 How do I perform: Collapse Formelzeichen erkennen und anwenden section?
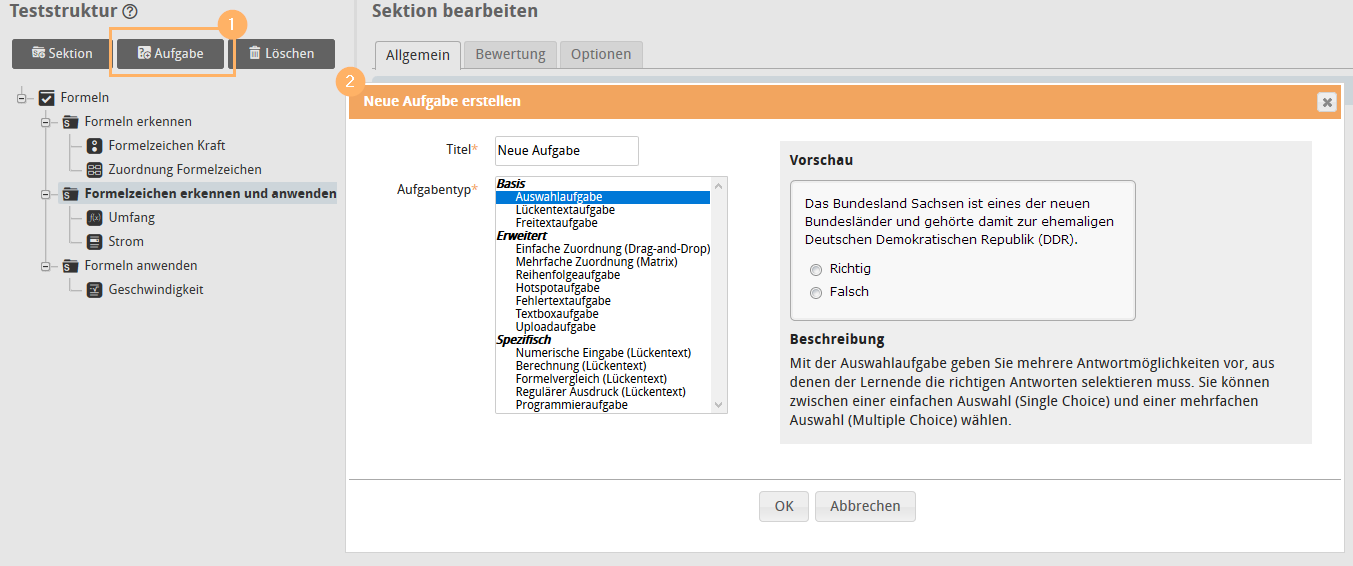(x=45, y=194)
